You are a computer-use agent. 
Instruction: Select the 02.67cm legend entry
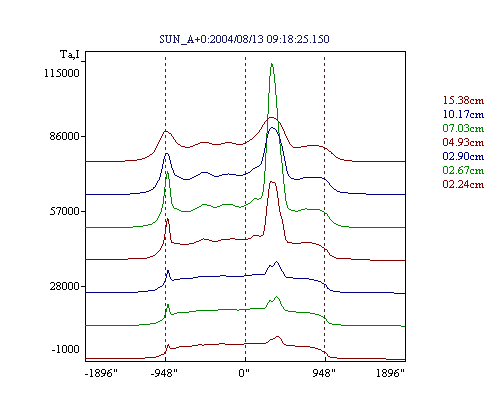pyautogui.click(x=463, y=170)
